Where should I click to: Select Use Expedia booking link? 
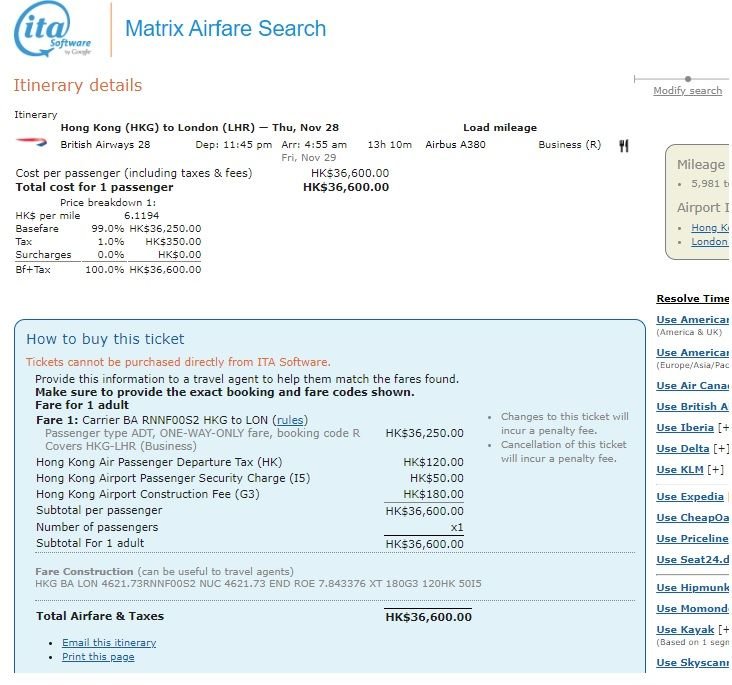pos(690,497)
